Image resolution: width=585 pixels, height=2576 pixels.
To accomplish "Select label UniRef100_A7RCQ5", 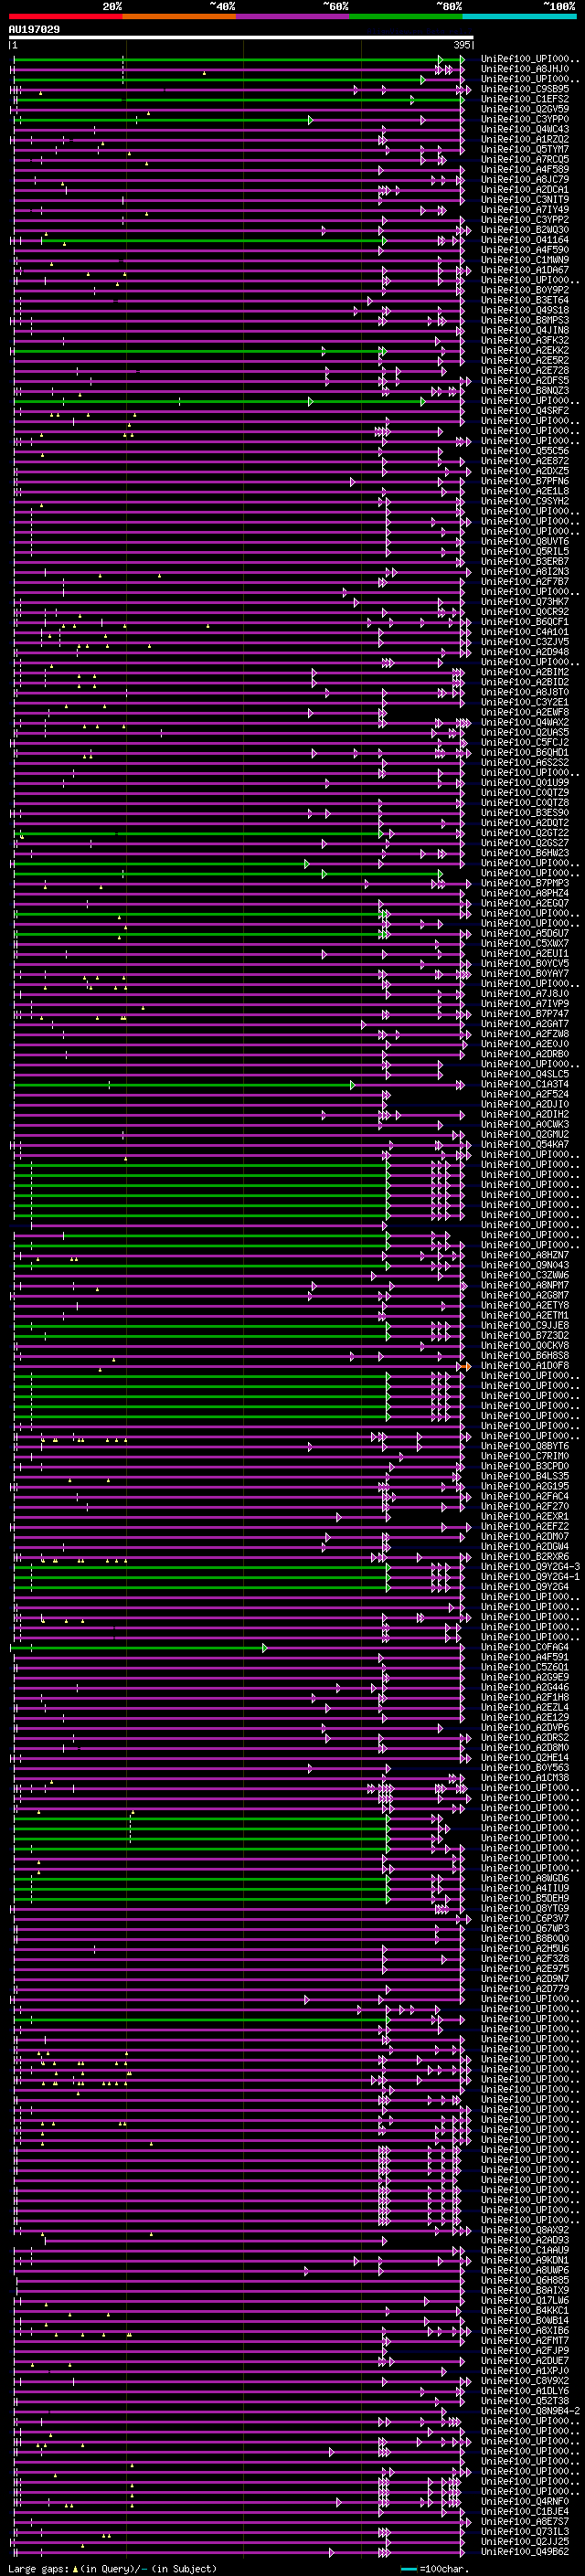I will pos(525,159).
